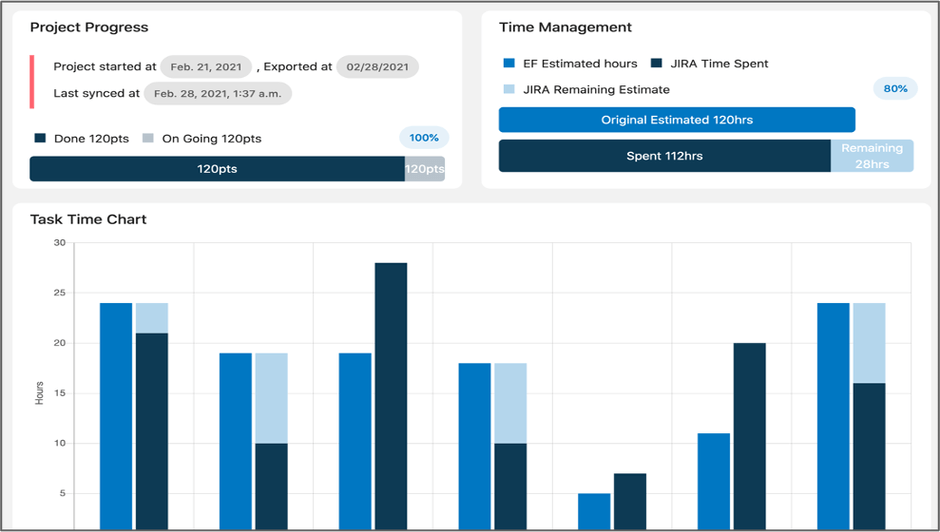
Task: Click the Time Management panel title
Action: click(x=565, y=27)
